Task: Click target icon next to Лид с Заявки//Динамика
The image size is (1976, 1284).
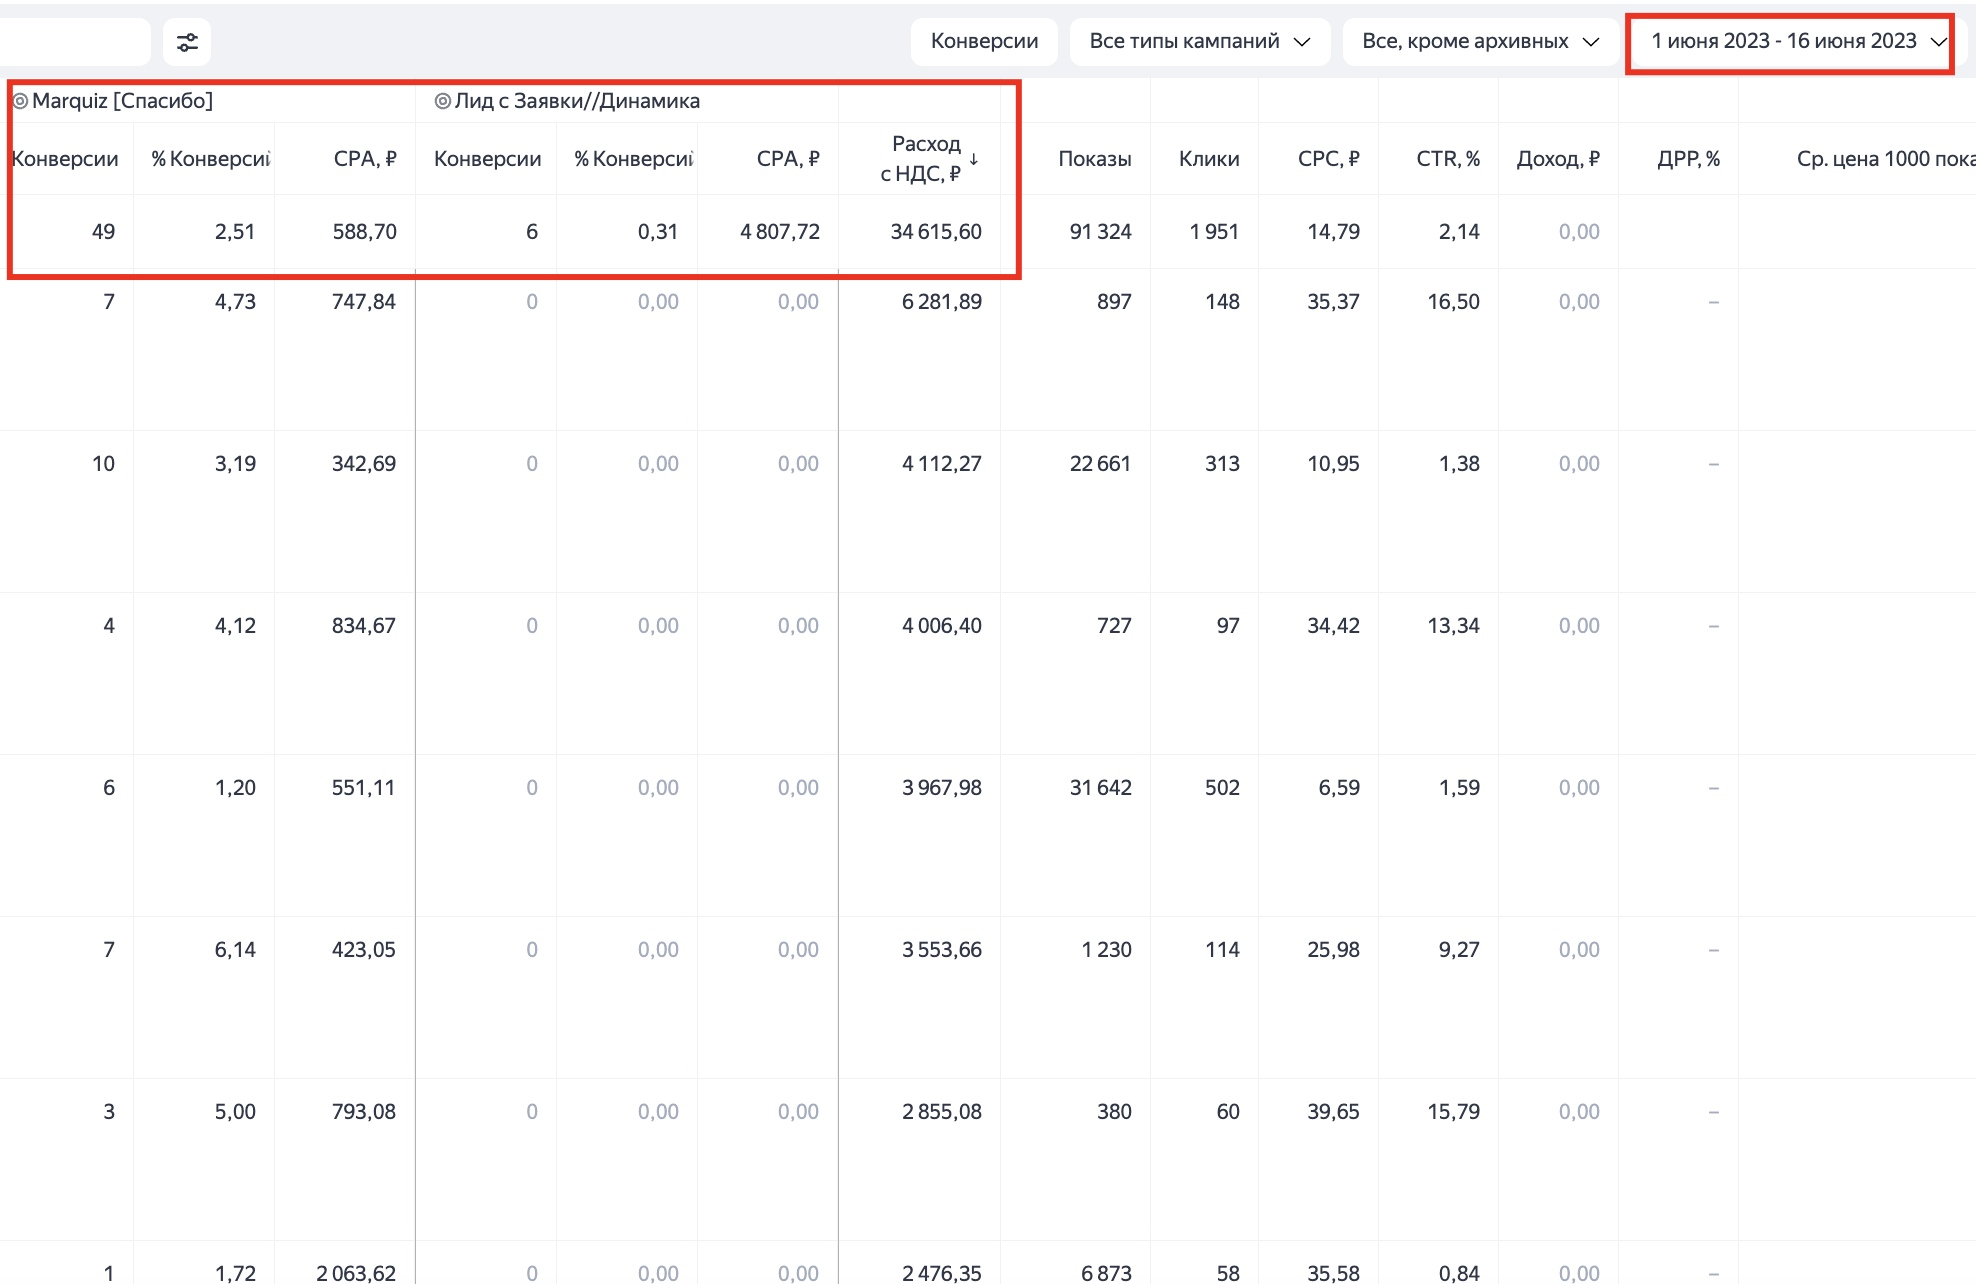Action: click(x=443, y=101)
